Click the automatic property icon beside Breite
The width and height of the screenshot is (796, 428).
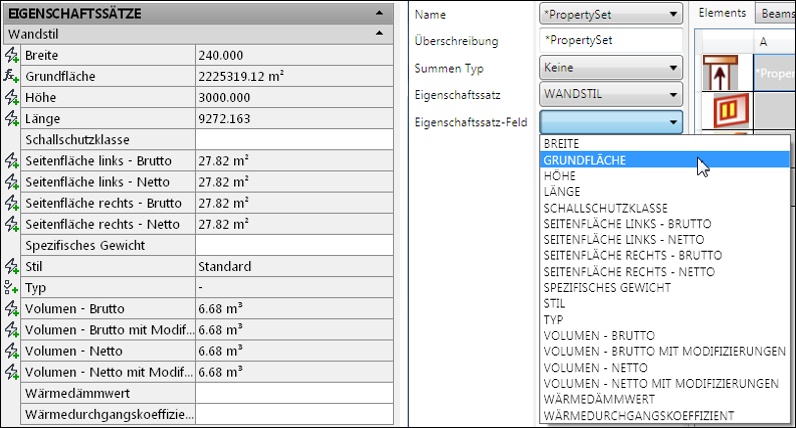(x=11, y=55)
